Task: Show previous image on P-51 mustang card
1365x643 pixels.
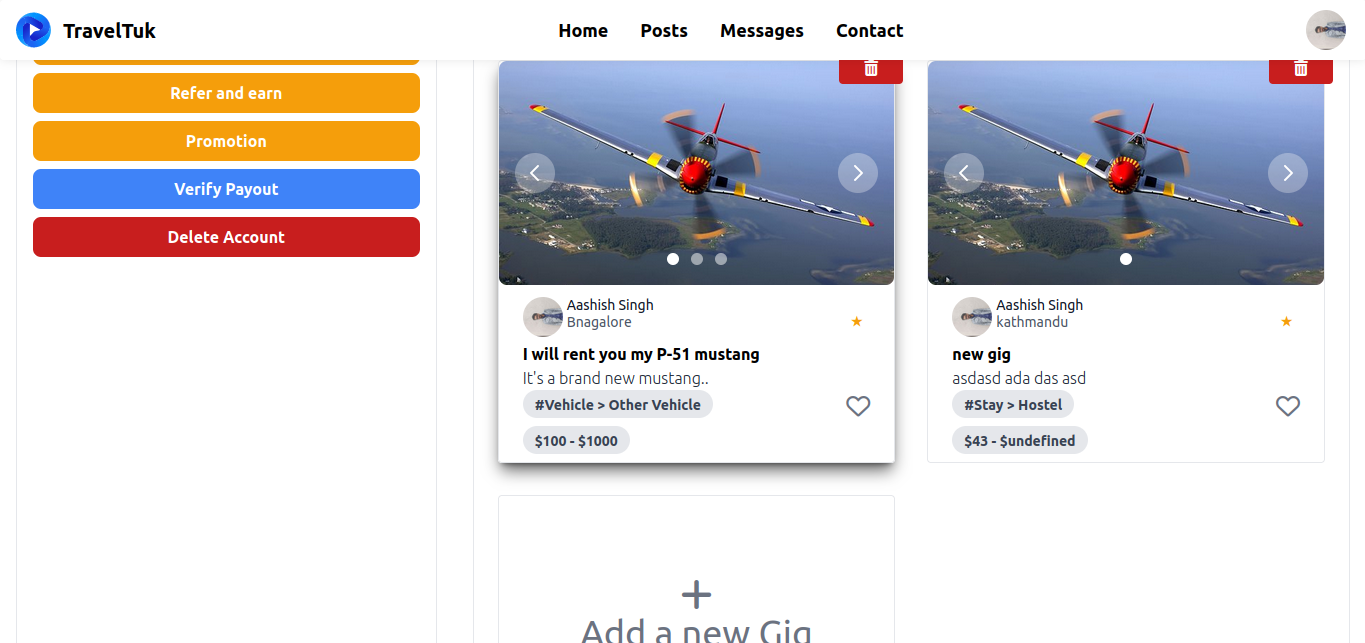Action: click(x=535, y=173)
